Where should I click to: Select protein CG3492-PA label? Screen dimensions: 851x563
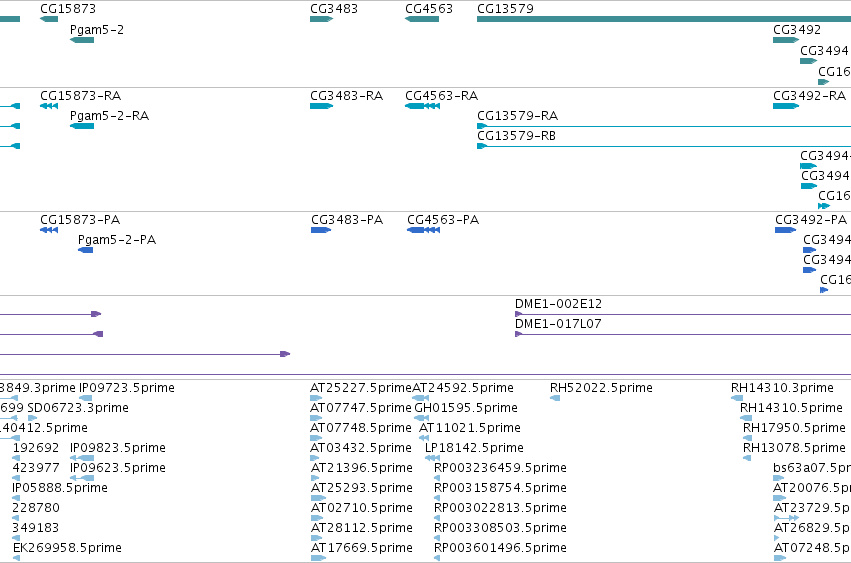[811, 220]
